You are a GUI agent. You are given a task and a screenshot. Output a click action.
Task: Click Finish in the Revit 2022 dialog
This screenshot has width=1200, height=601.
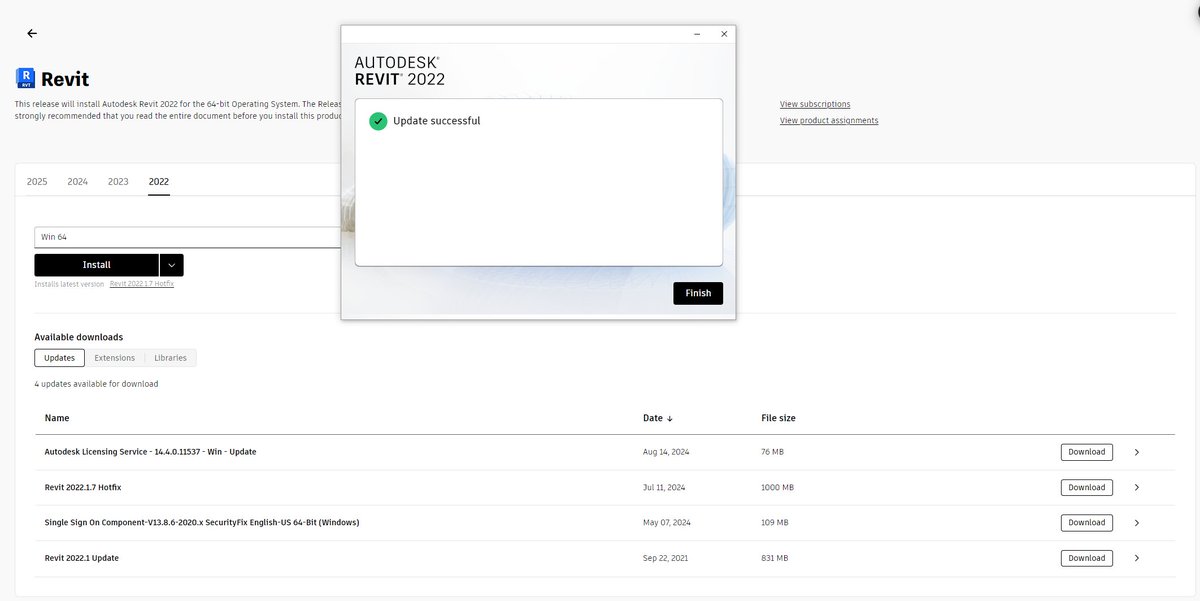(x=698, y=293)
